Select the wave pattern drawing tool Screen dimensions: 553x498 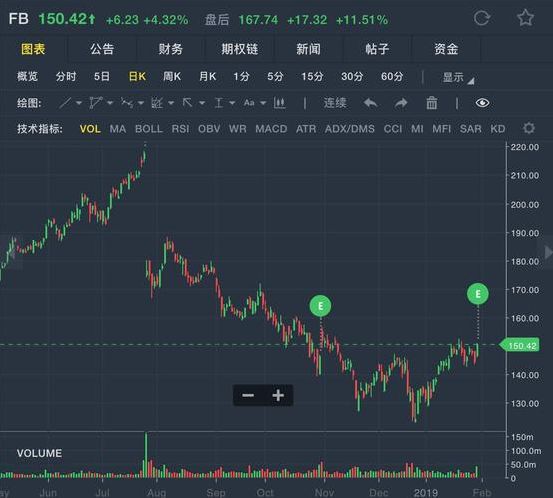point(127,103)
